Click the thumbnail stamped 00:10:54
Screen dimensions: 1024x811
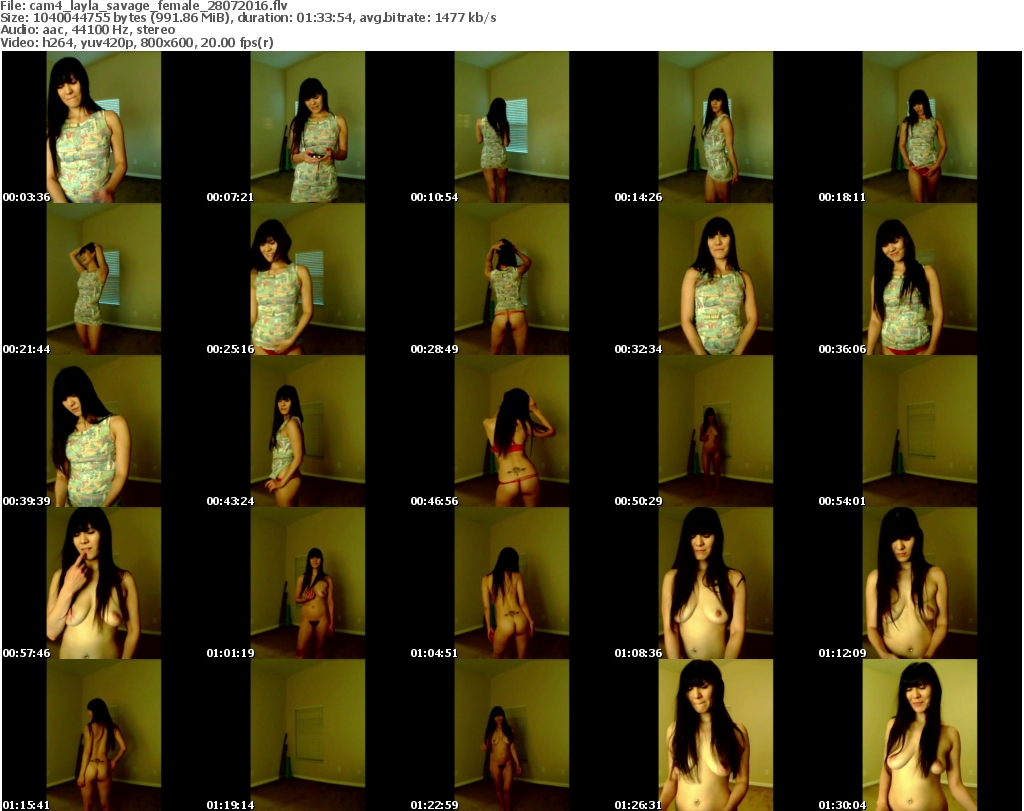coord(511,127)
